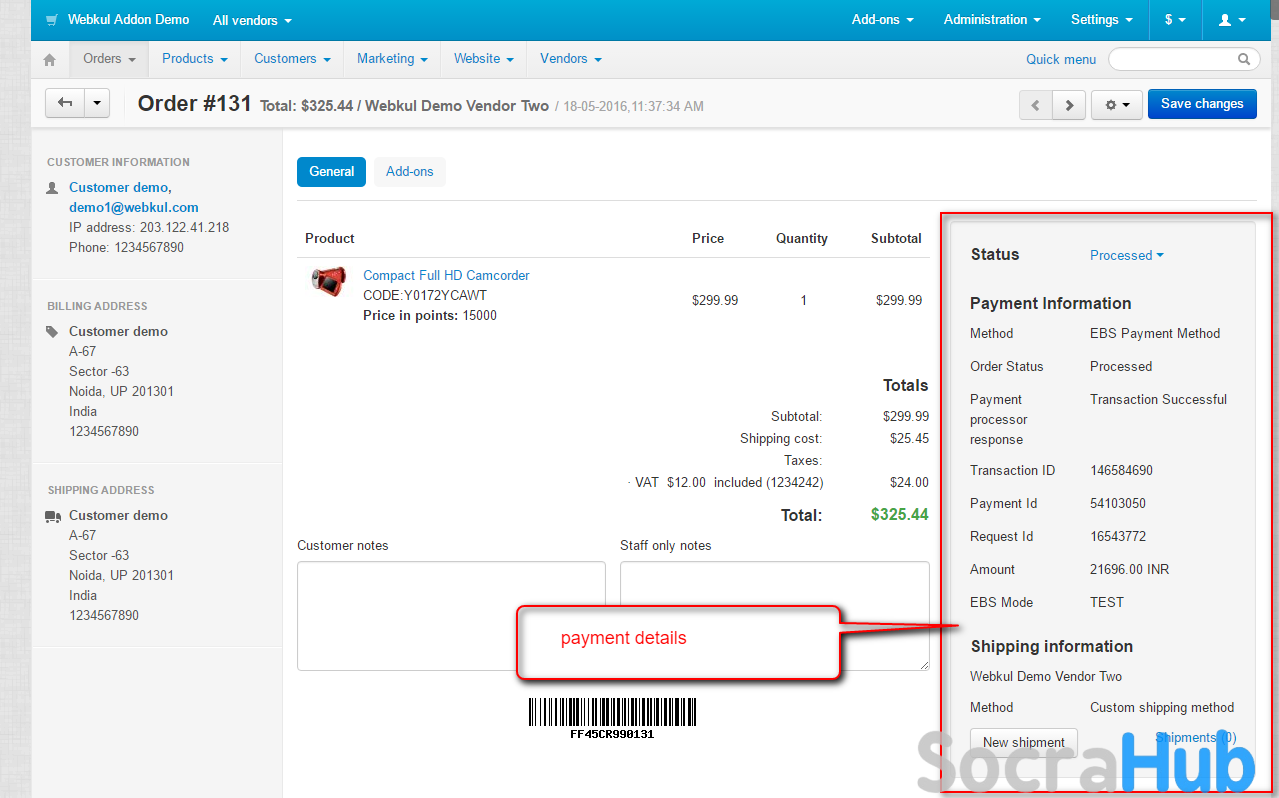Switch to the General tab
The height and width of the screenshot is (798, 1279).
pyautogui.click(x=331, y=172)
